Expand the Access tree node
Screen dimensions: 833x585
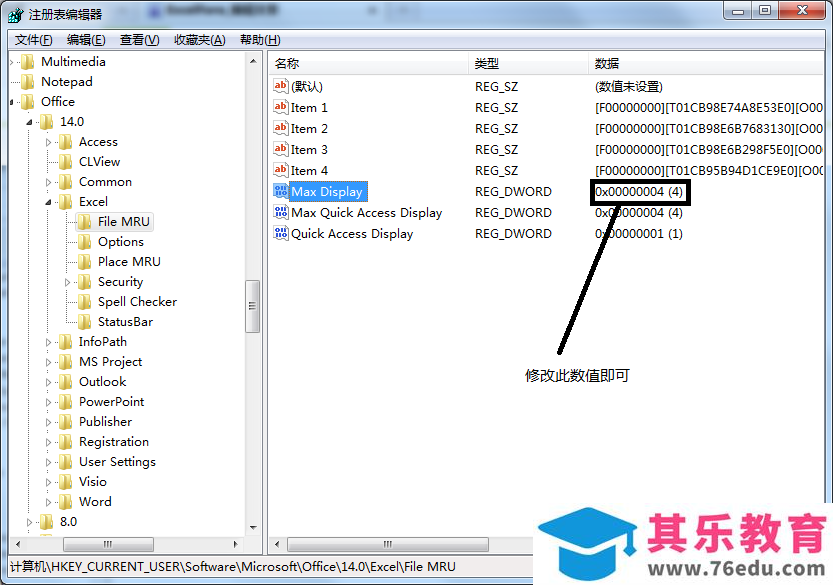(48, 142)
